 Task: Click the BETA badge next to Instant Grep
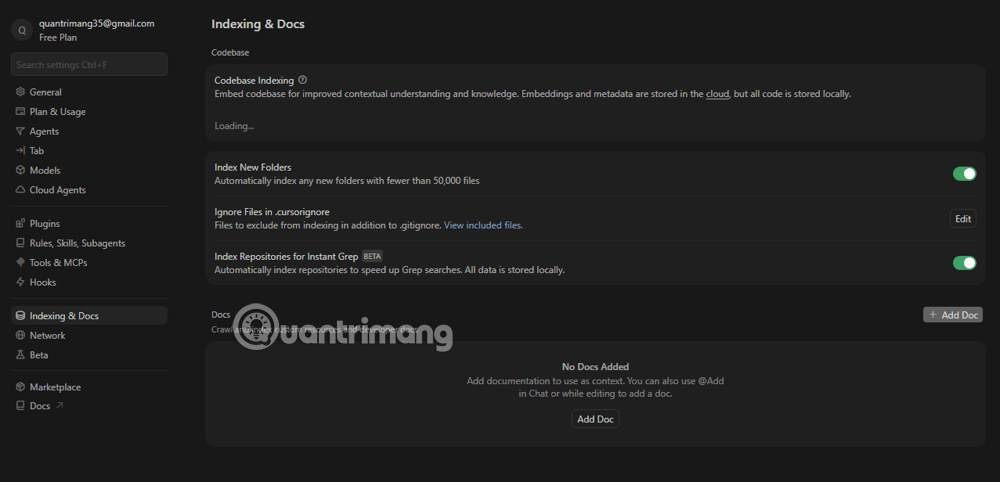[x=372, y=256]
